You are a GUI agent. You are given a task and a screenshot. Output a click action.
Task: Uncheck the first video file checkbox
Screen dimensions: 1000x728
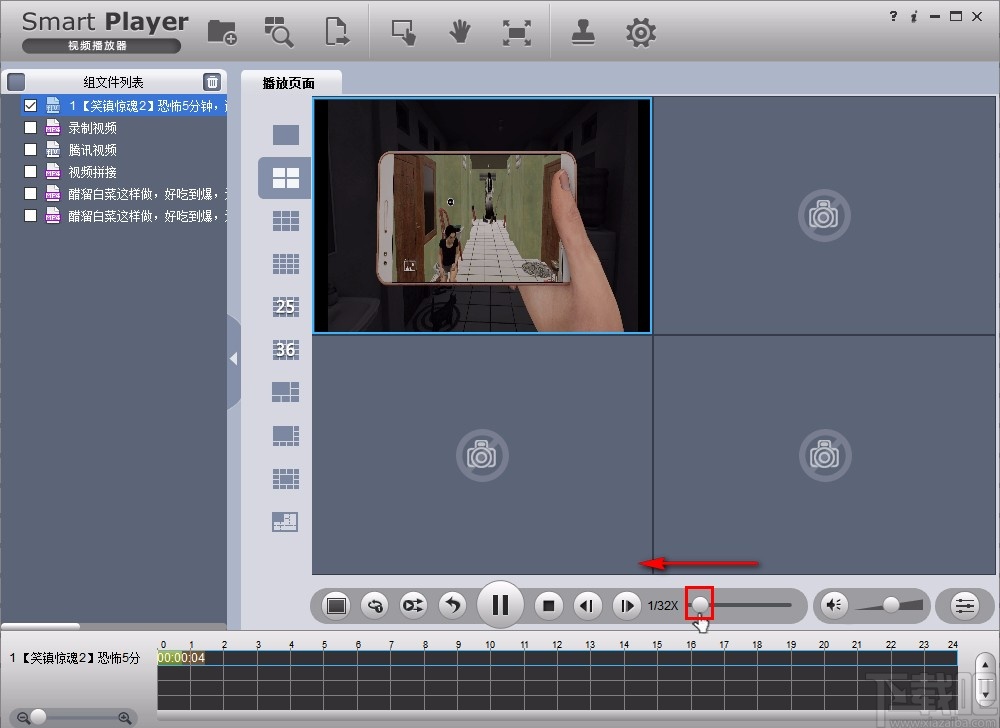(x=30, y=105)
